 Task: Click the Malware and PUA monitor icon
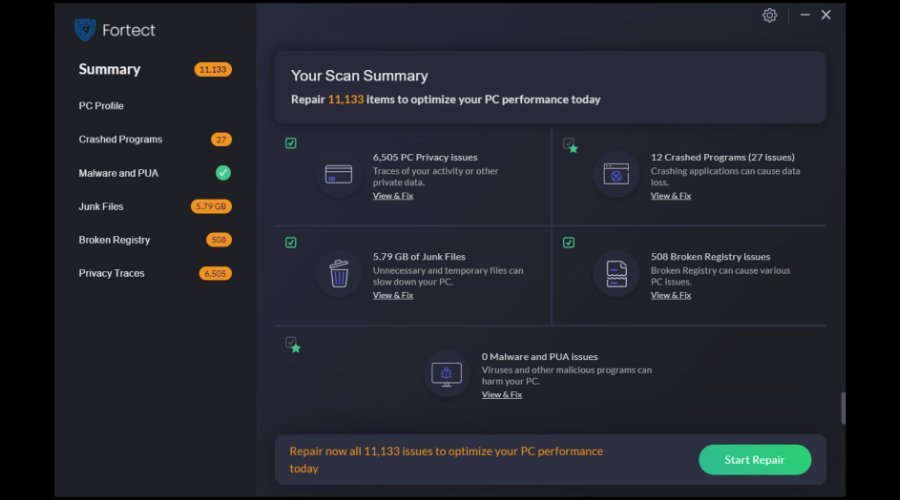click(446, 372)
